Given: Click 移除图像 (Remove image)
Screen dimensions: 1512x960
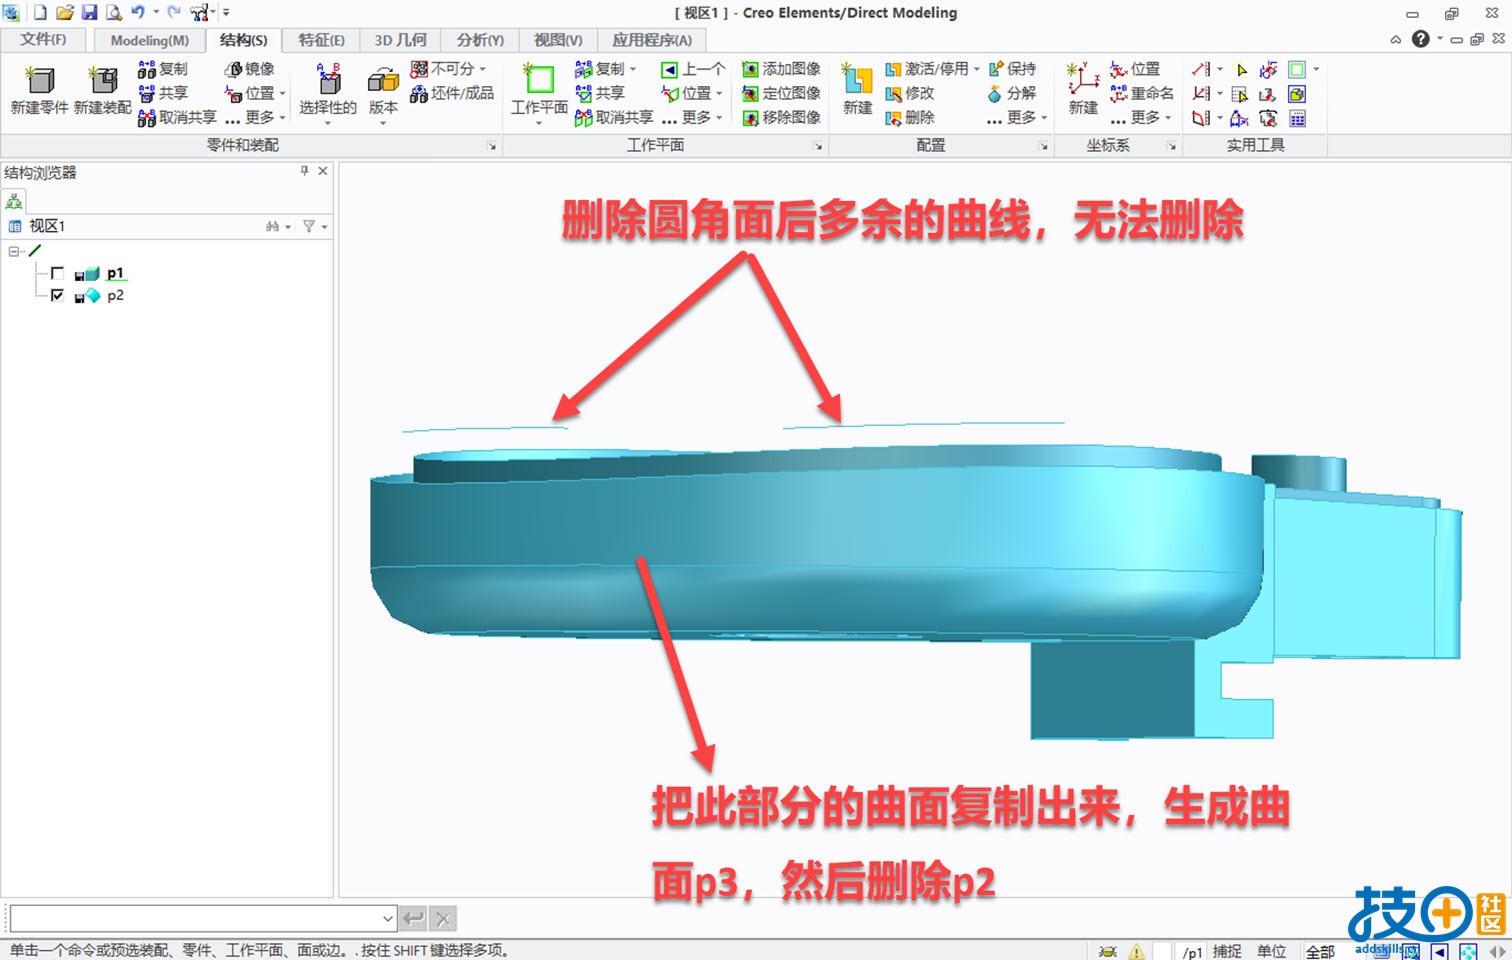Looking at the screenshot, I should (x=781, y=117).
